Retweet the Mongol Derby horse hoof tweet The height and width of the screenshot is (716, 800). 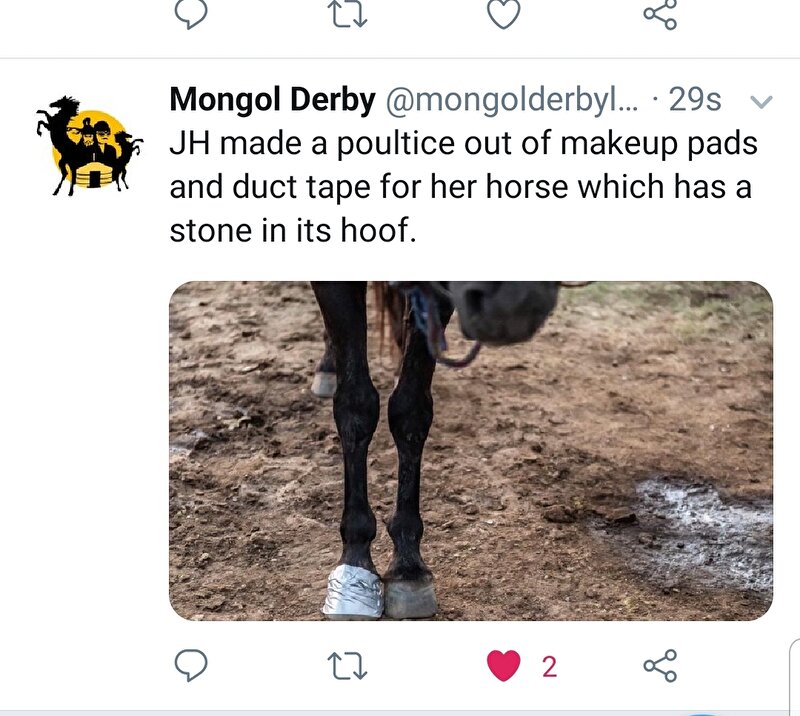[349, 666]
